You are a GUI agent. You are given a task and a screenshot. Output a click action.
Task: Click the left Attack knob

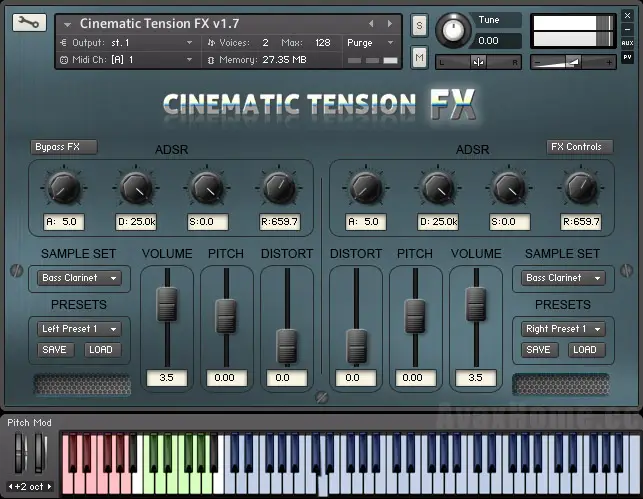pos(64,188)
